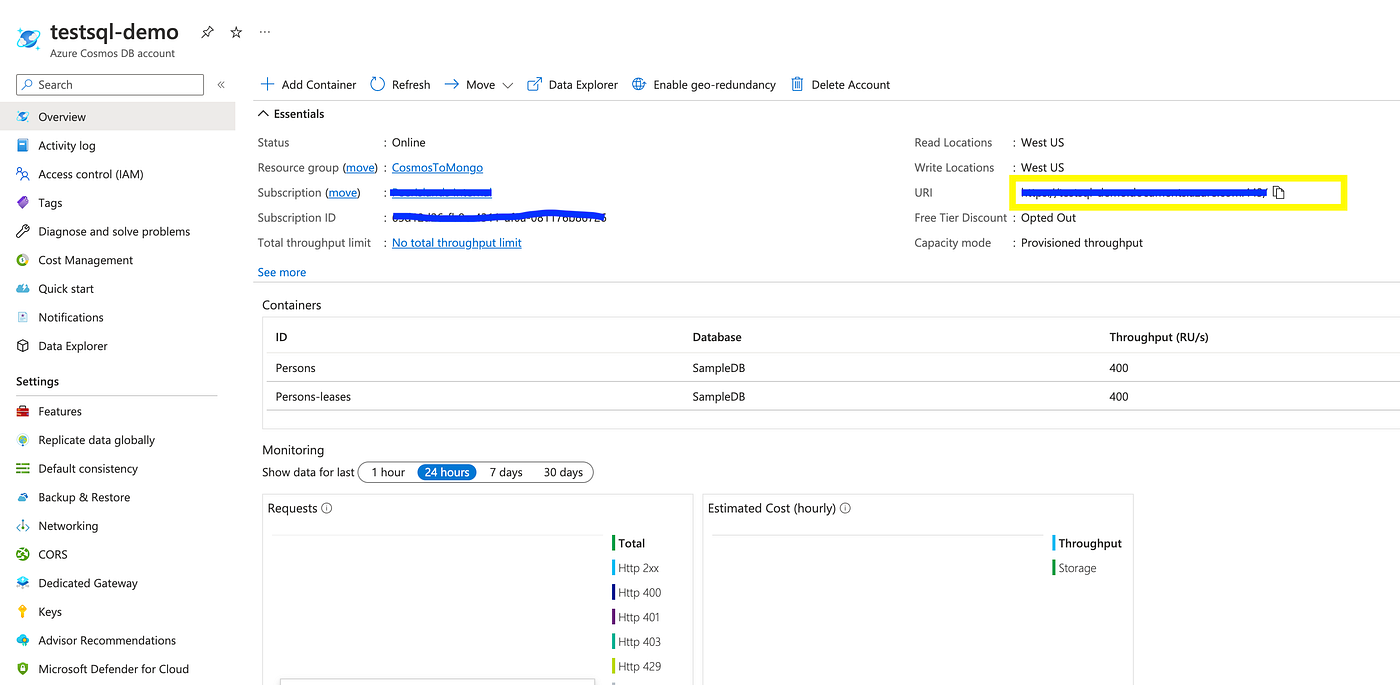Collapse the Essentials section
The width and height of the screenshot is (1400, 685).
click(x=265, y=113)
